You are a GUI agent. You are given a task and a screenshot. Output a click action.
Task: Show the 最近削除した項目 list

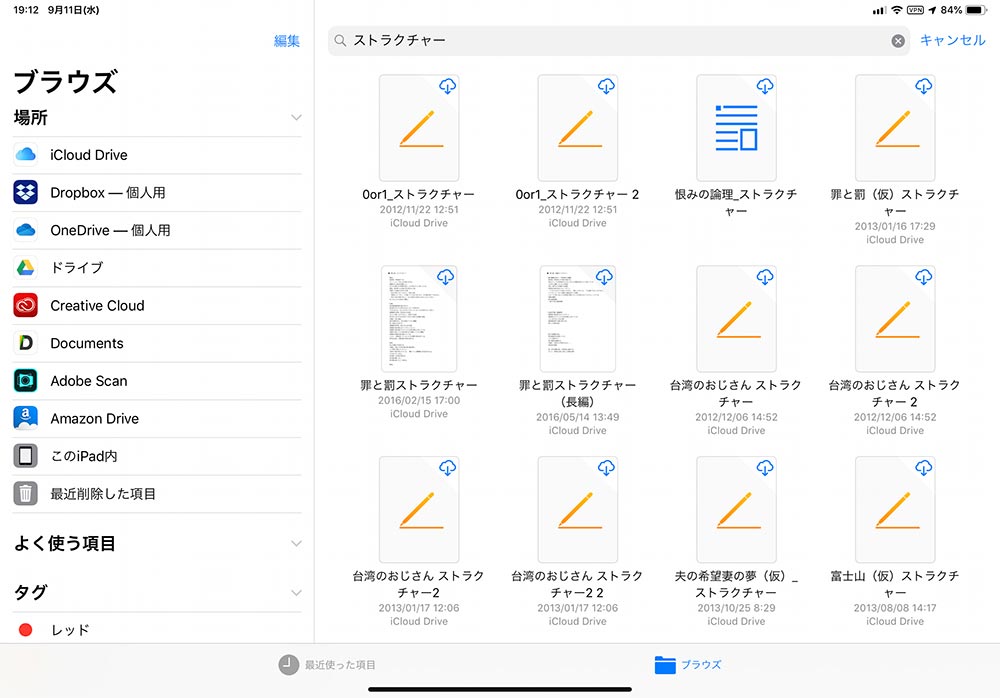pos(157,494)
